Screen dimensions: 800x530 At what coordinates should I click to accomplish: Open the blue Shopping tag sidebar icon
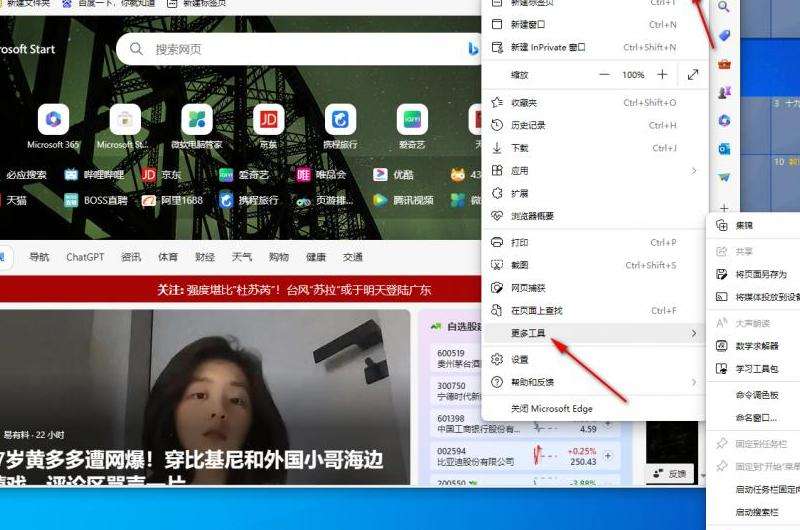(x=724, y=35)
